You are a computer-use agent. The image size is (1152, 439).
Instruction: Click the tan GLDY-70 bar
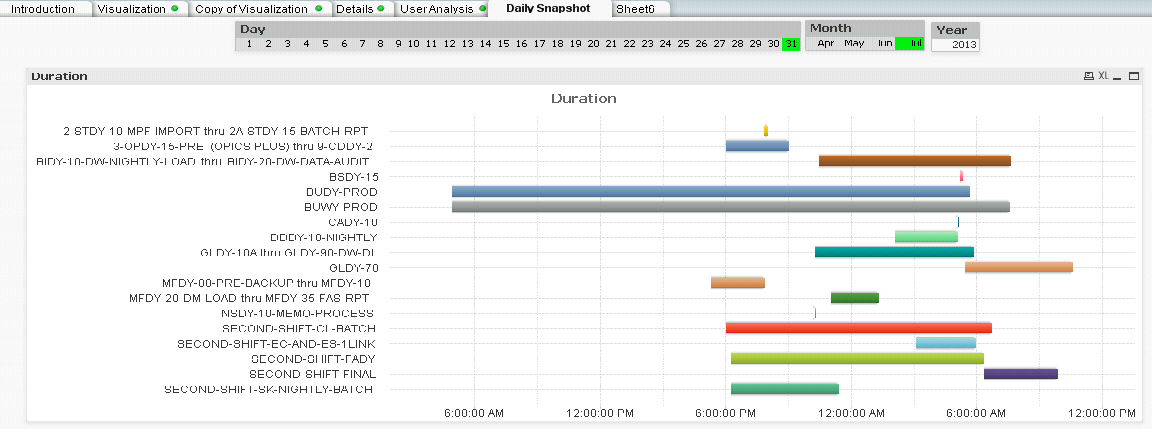pyautogui.click(x=1018, y=267)
